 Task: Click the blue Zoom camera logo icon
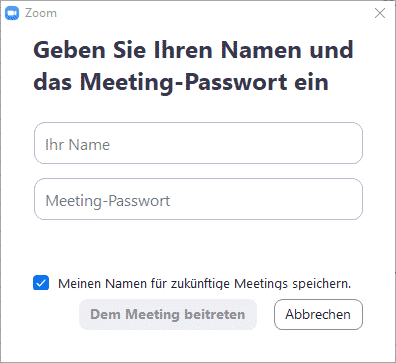12,13
